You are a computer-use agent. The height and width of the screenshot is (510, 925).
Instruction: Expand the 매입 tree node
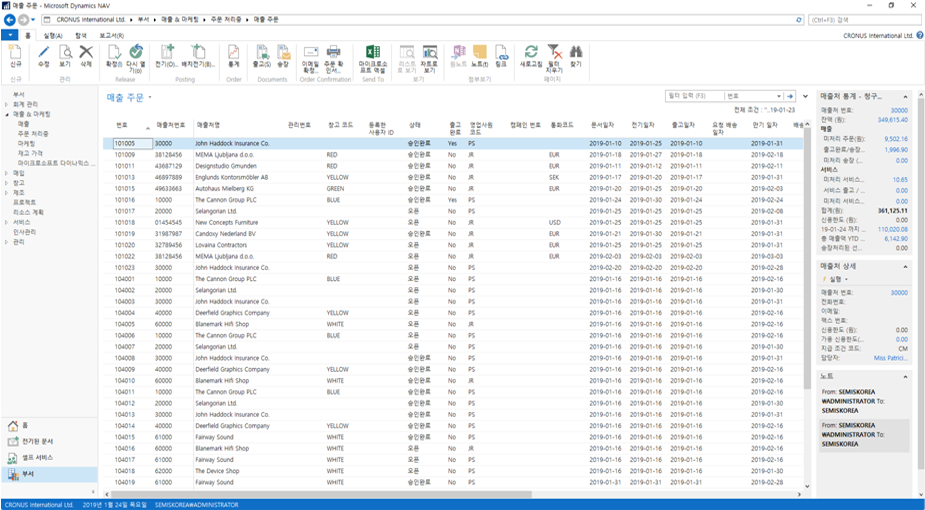(x=7, y=173)
